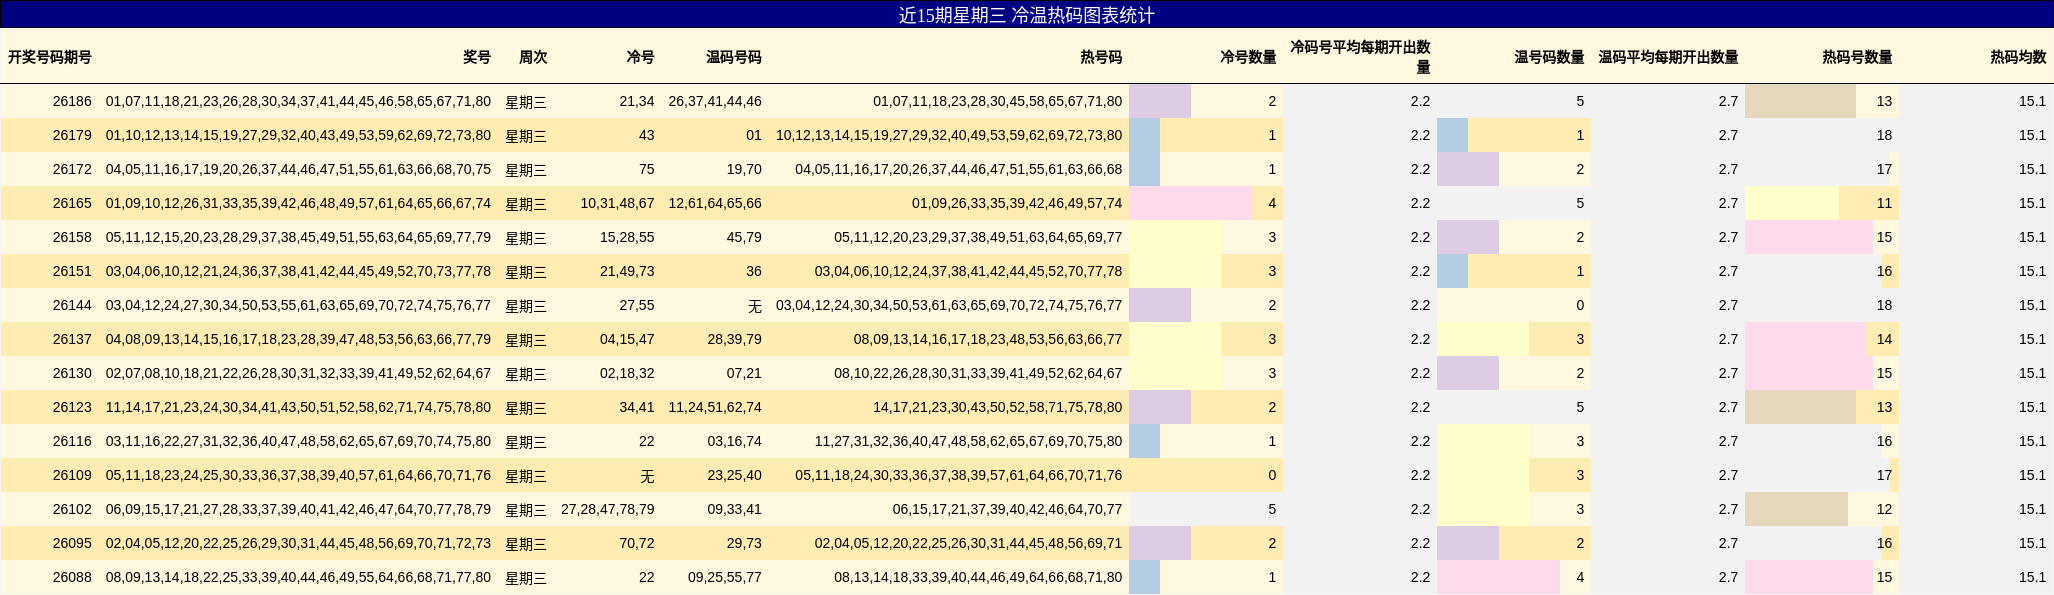Click the title 近15期星期三 冷温热码图表统计
The width and height of the screenshot is (2054, 595).
1026,15
